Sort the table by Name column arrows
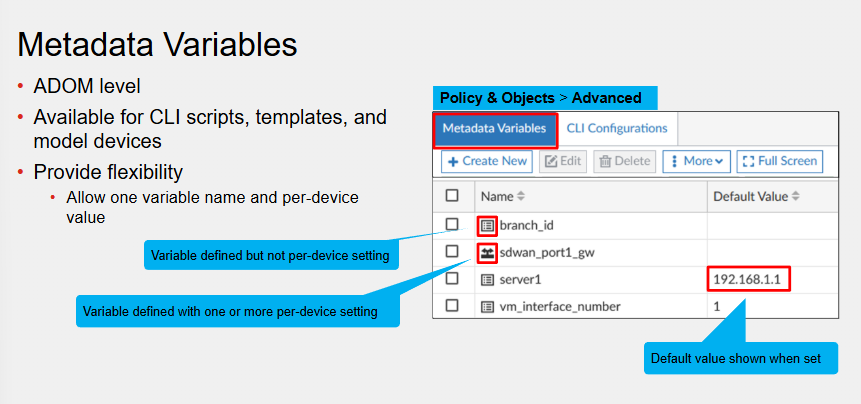 (x=522, y=197)
